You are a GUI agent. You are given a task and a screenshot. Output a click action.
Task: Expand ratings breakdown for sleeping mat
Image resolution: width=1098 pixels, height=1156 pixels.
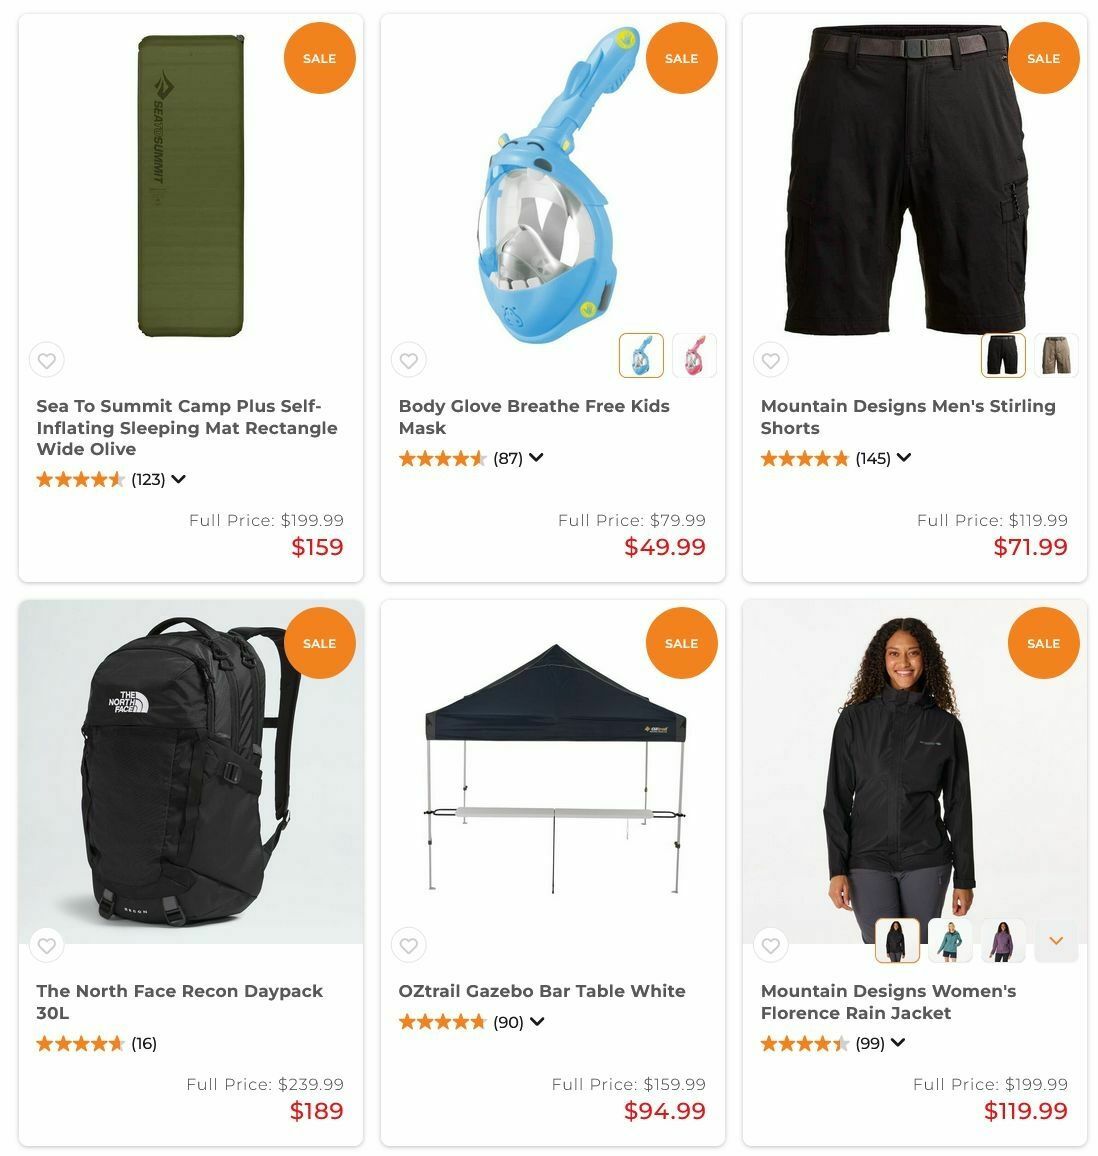(x=178, y=479)
